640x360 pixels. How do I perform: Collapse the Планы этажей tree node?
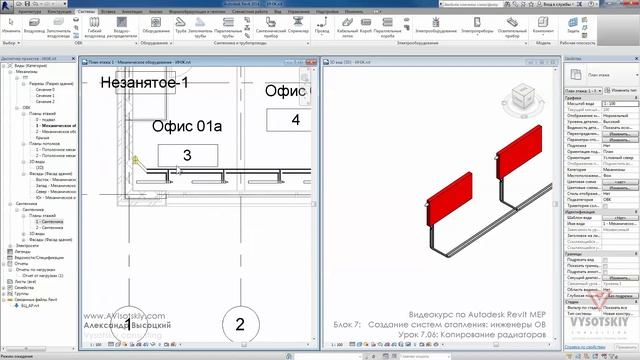pyautogui.click(x=24, y=113)
